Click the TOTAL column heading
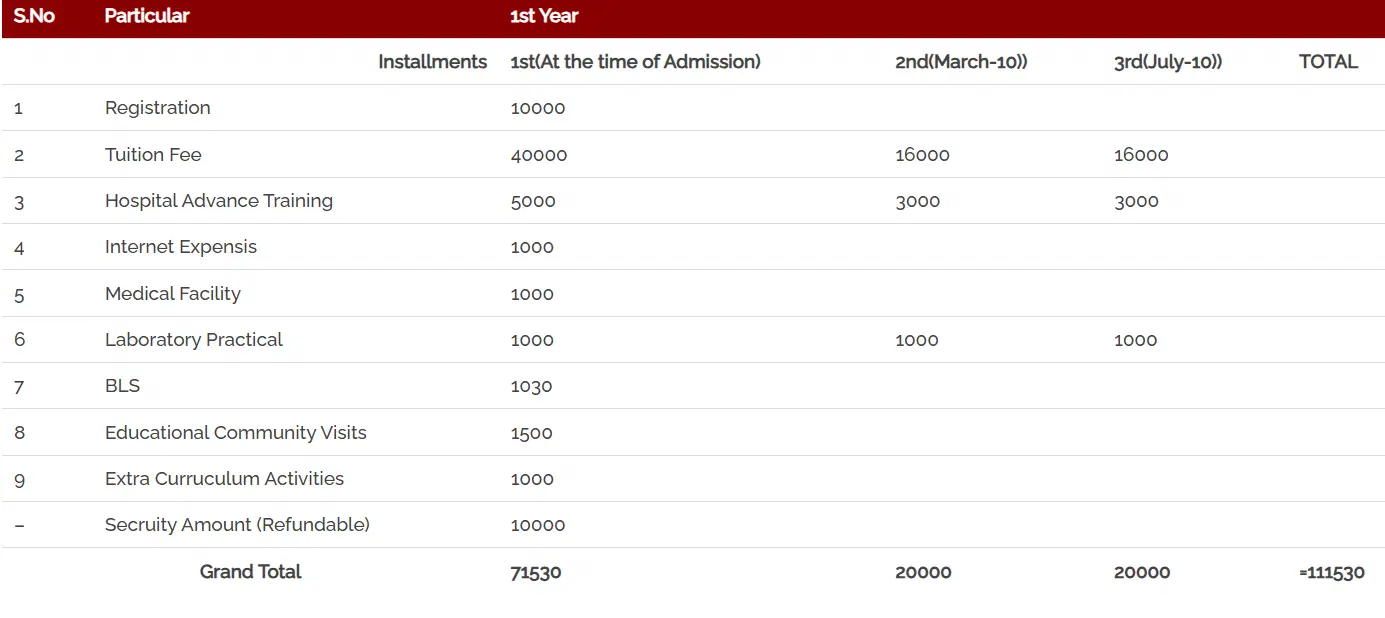This screenshot has width=1385, height=618. tap(1328, 62)
